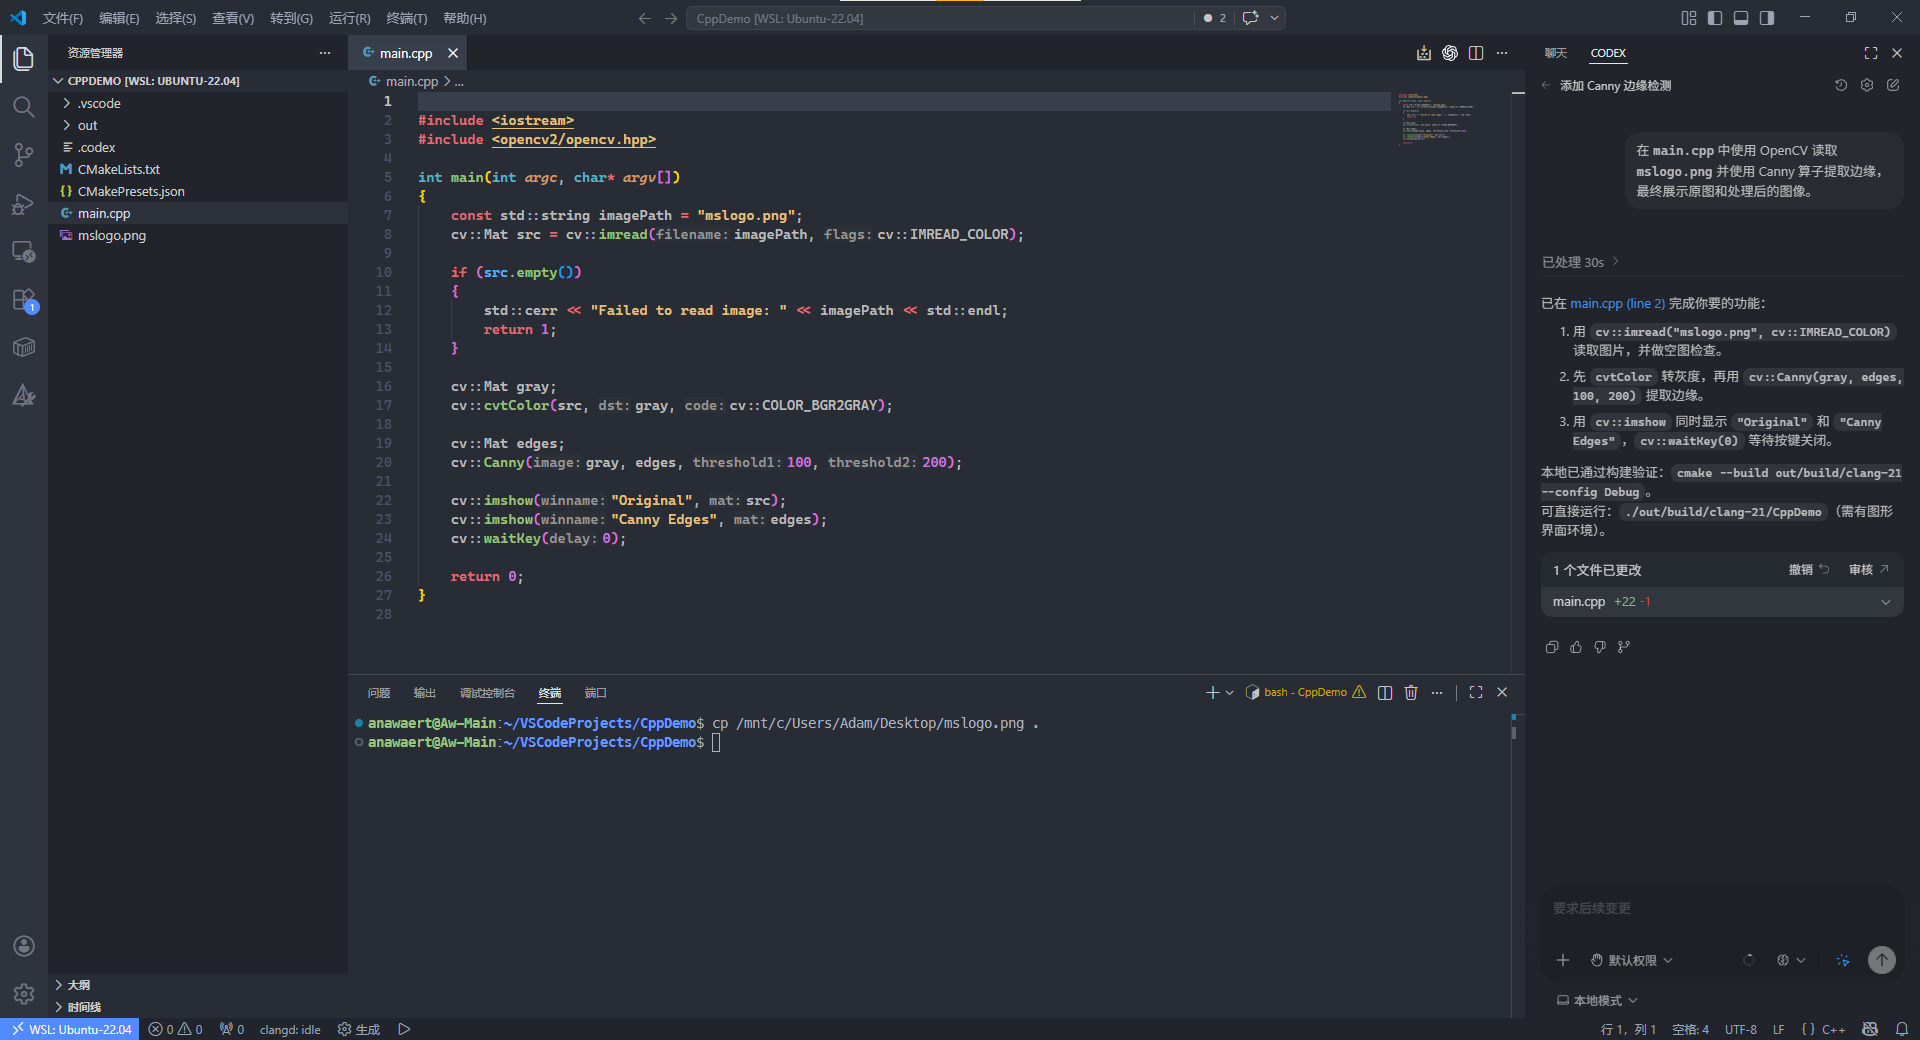The image size is (1920, 1040).
Task: Kill the terminal with trash icon
Action: click(x=1411, y=692)
